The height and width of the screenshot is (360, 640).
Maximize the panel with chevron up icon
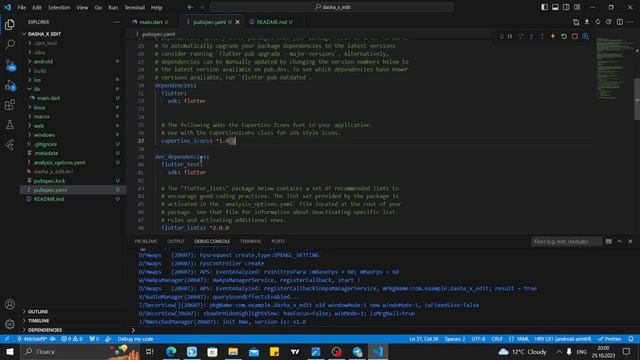pyautogui.click(x=619, y=242)
